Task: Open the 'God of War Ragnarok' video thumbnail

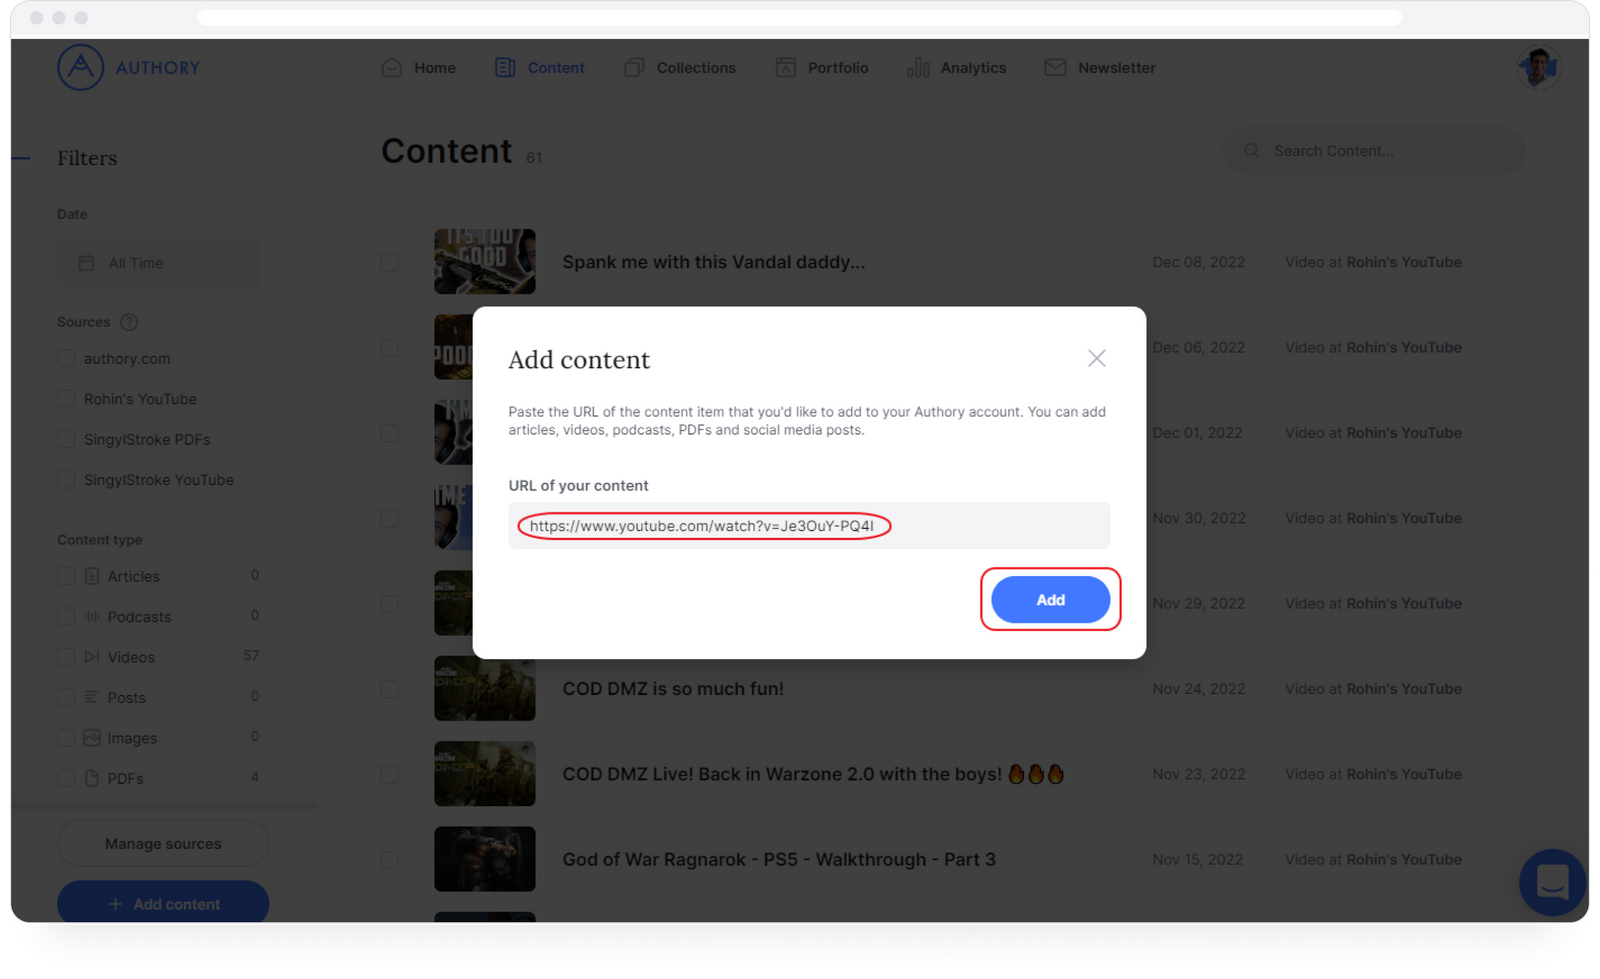Action: coord(484,859)
